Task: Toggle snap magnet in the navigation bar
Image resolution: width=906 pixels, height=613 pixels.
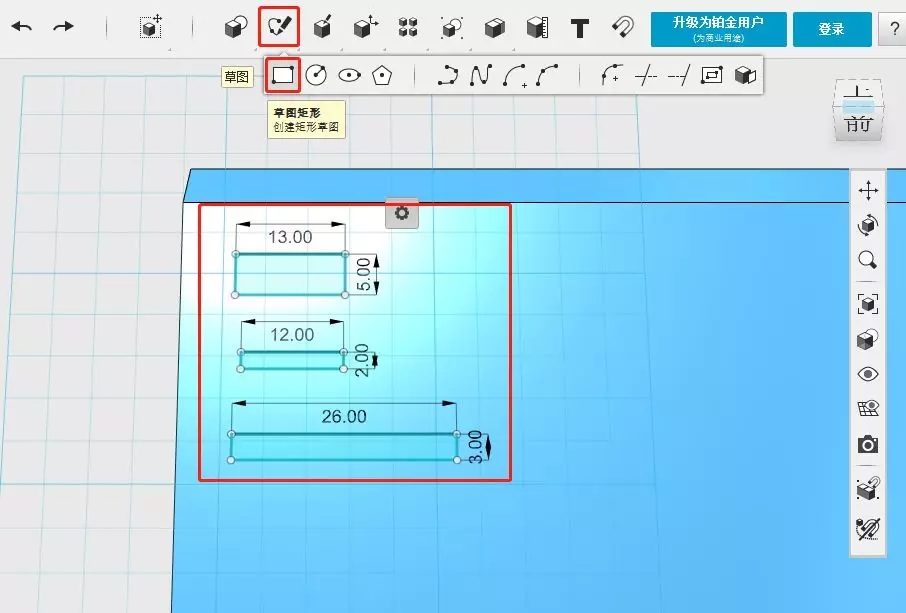Action: pyautogui.click(x=868, y=489)
